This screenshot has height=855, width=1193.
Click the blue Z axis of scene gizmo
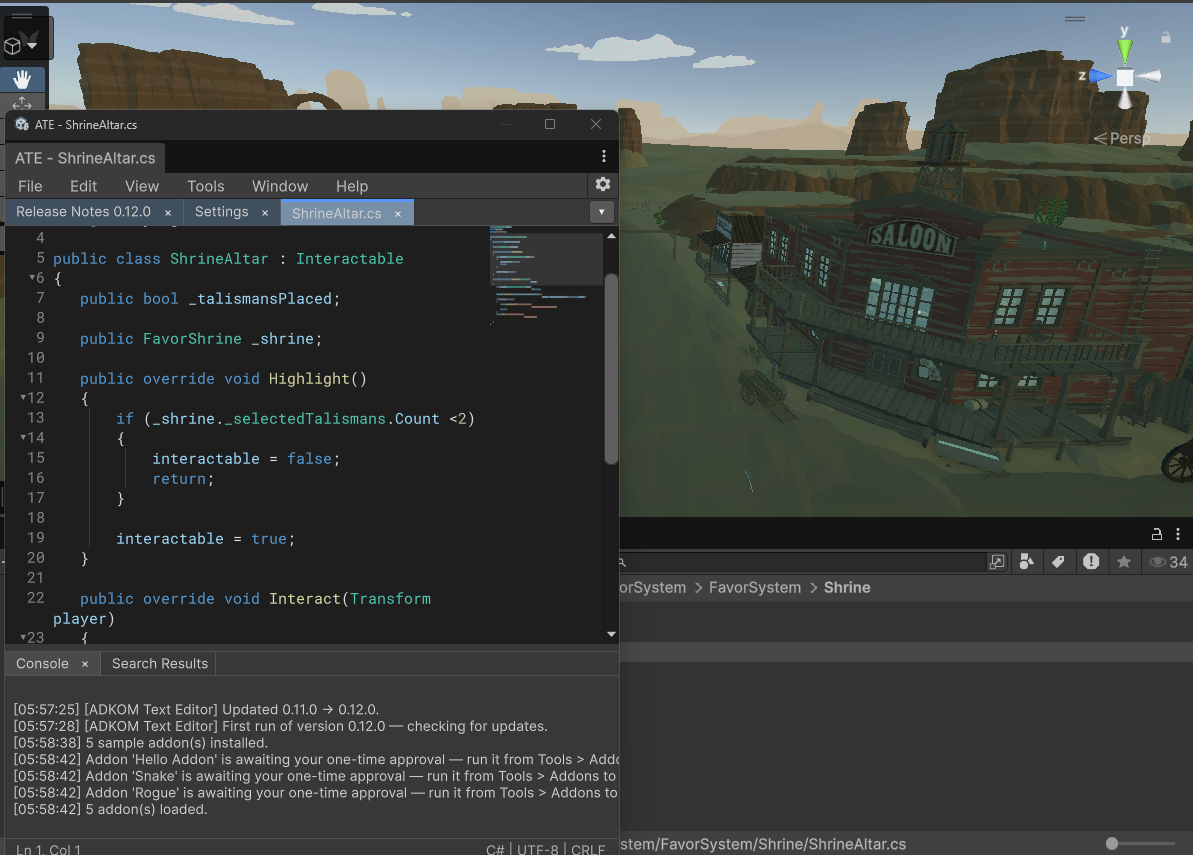pos(1099,76)
